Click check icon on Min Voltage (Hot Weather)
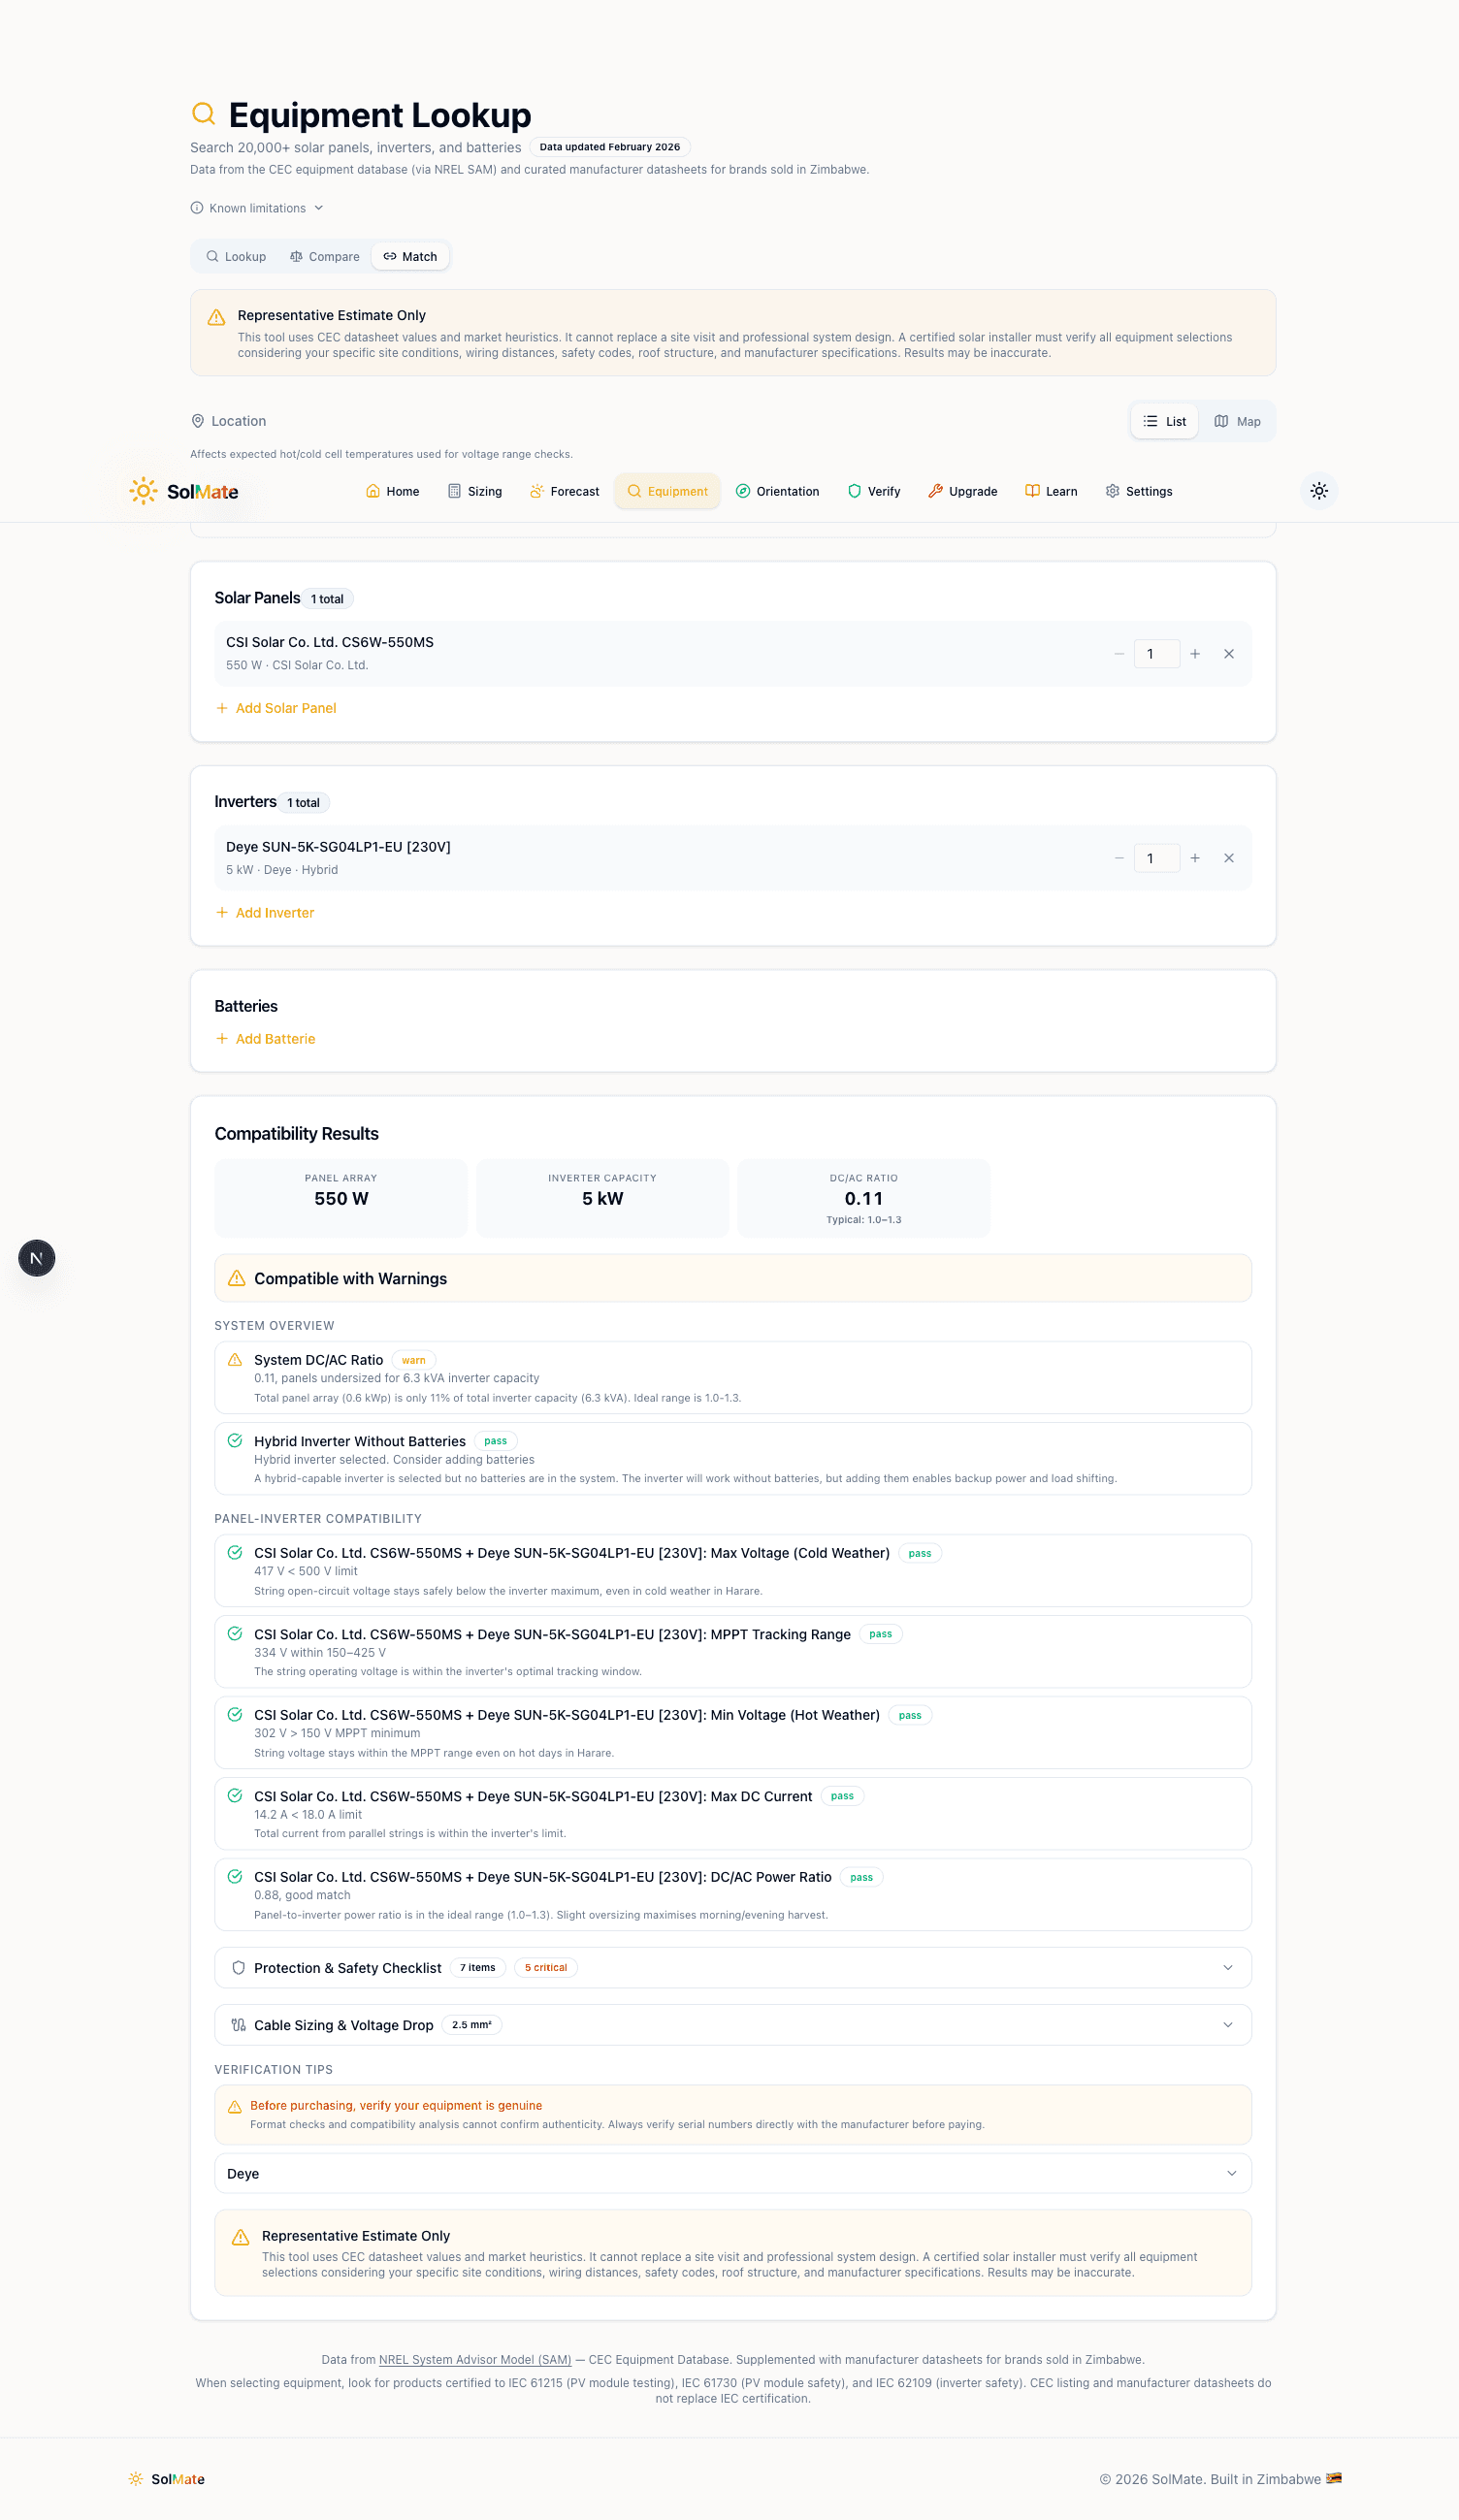 tap(235, 1715)
